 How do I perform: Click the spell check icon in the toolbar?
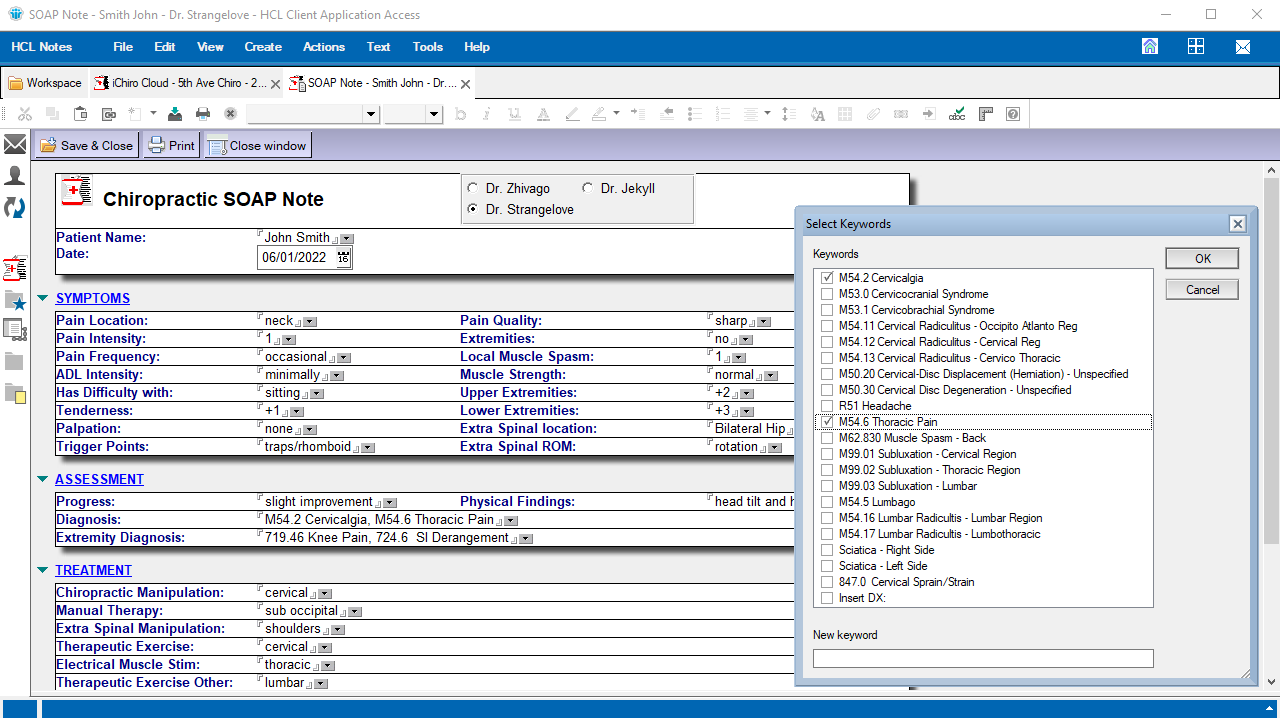957,114
